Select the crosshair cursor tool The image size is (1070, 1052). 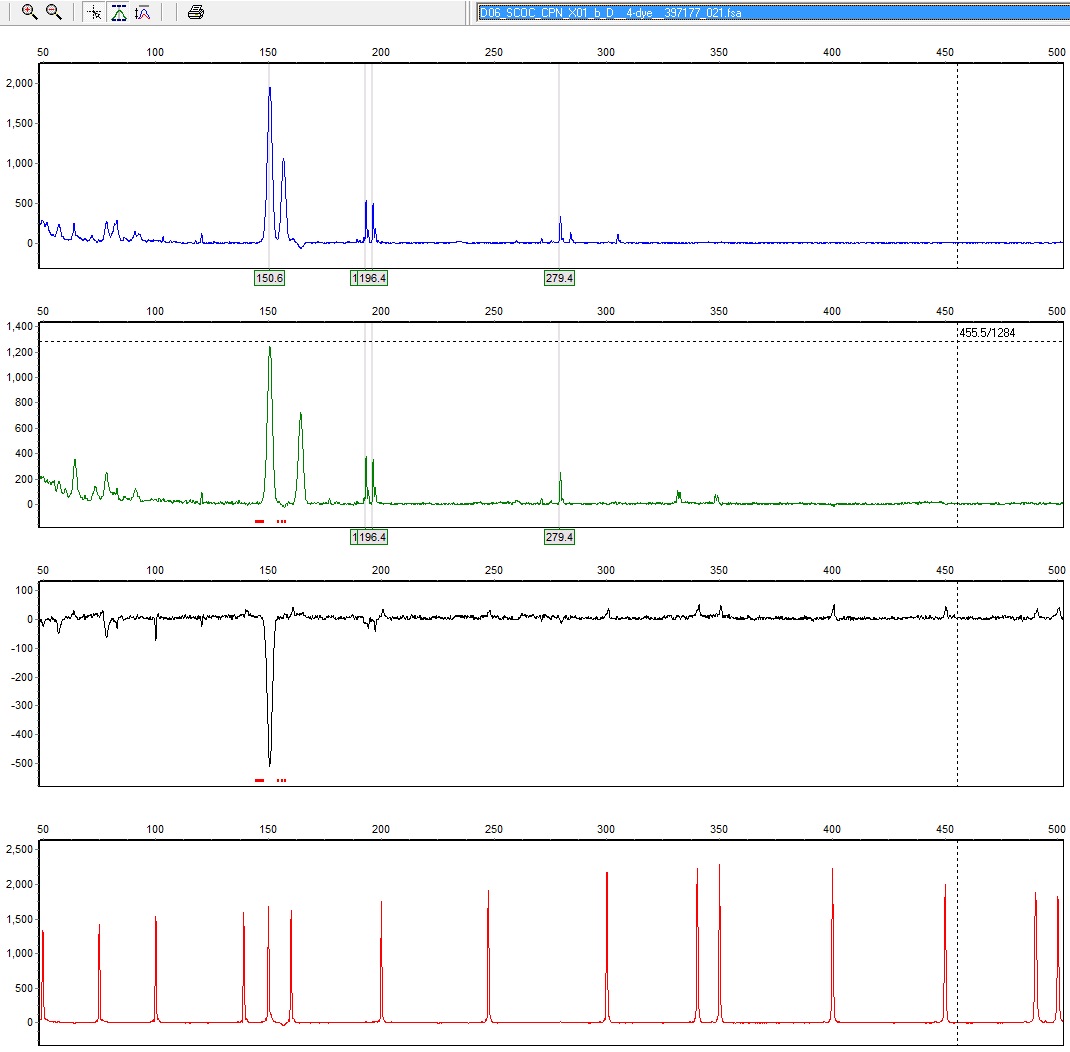tap(94, 12)
